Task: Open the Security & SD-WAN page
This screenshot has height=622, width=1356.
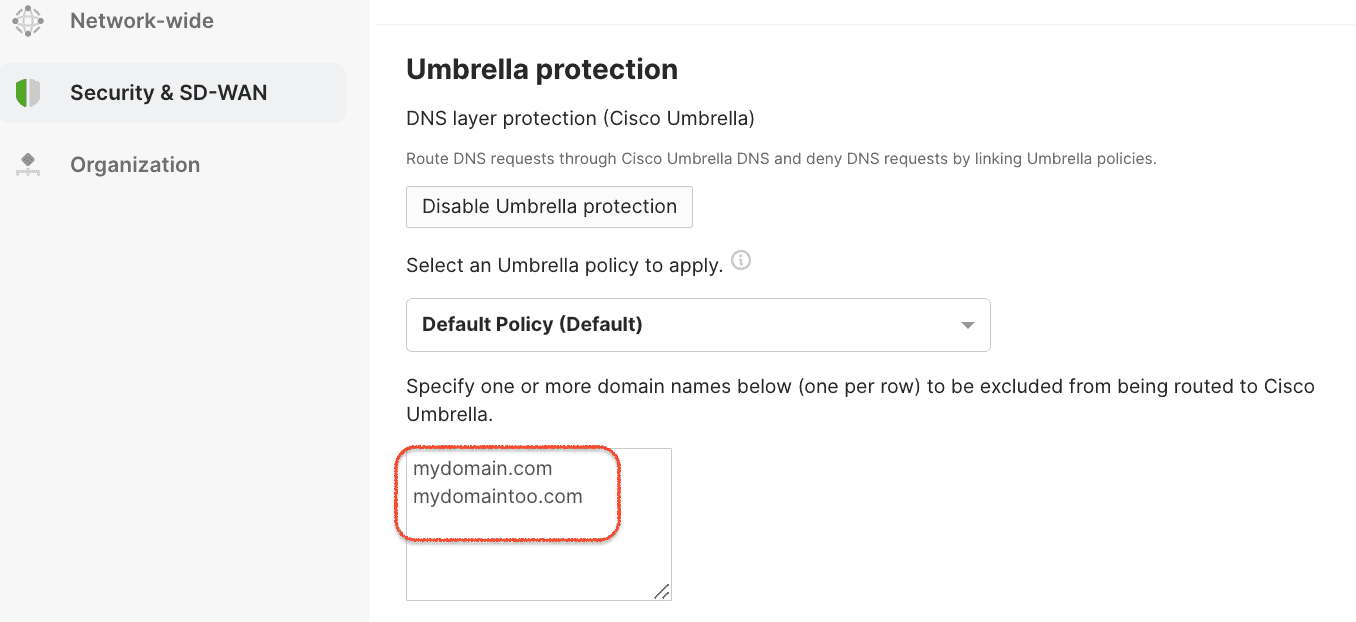Action: coord(167,92)
